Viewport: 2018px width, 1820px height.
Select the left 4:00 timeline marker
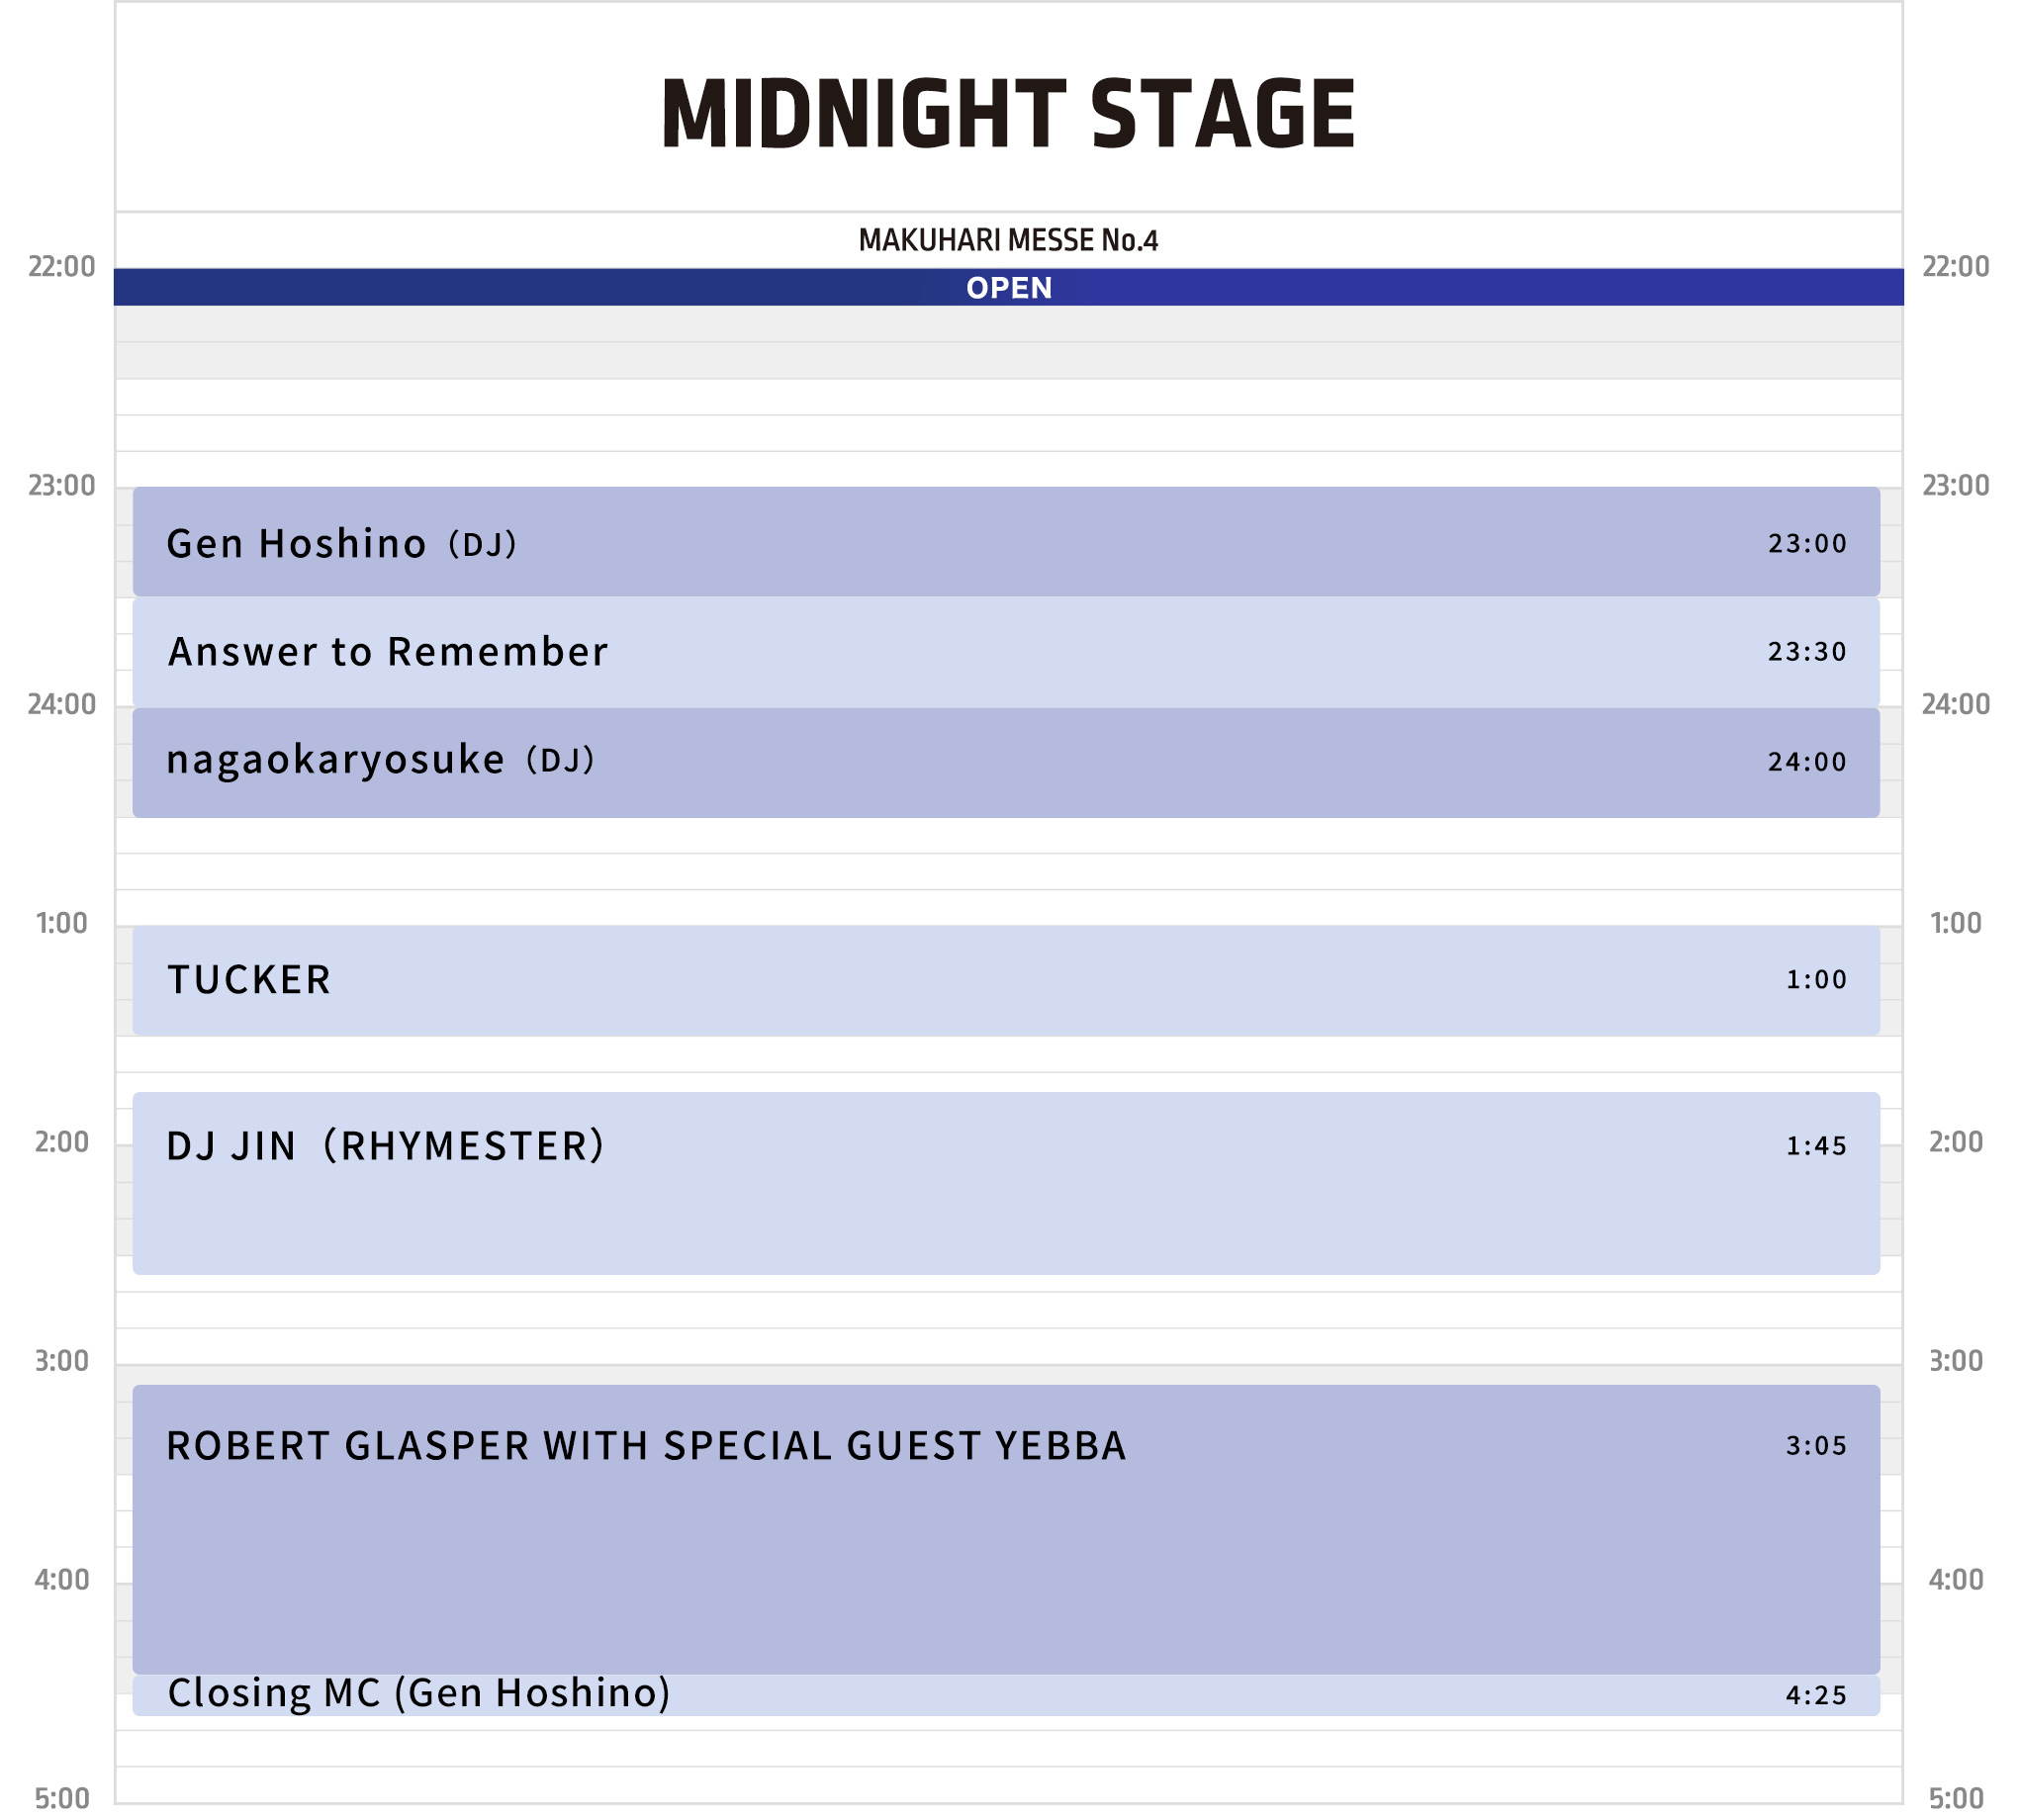pyautogui.click(x=62, y=1580)
